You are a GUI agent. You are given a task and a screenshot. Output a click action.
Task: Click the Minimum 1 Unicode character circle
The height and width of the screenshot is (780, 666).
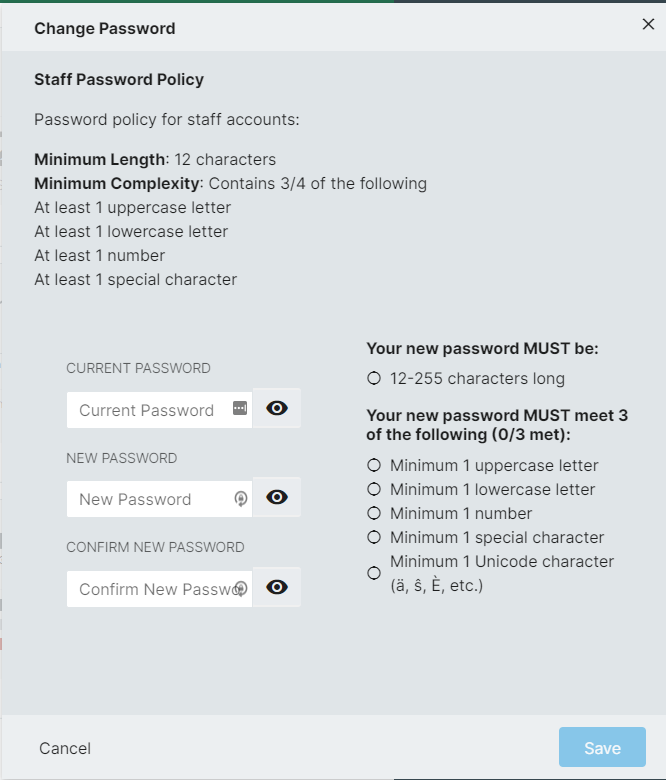[x=374, y=573]
